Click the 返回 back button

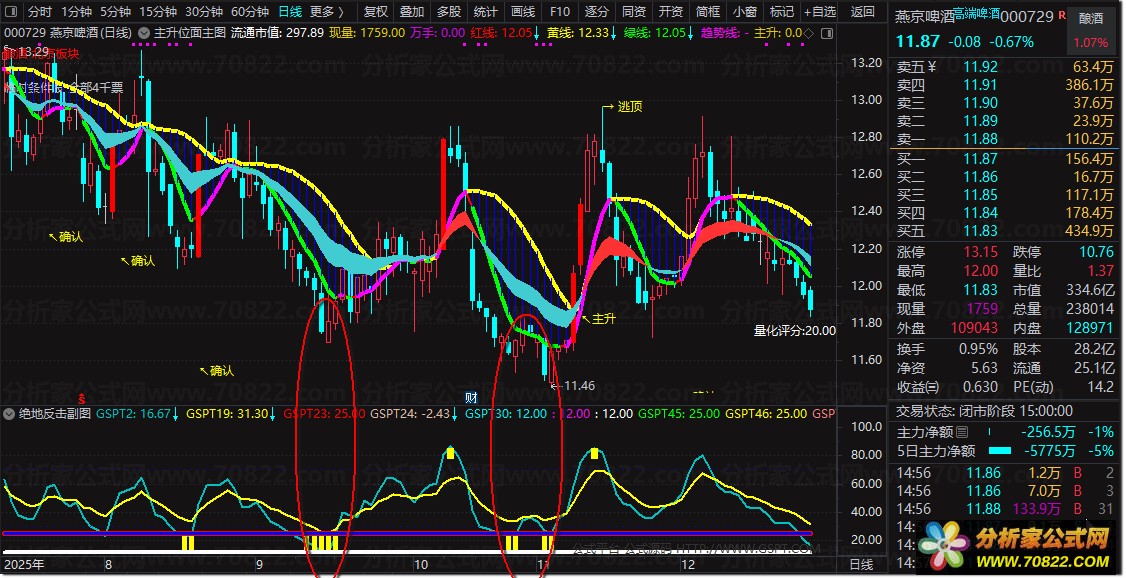[x=862, y=11]
